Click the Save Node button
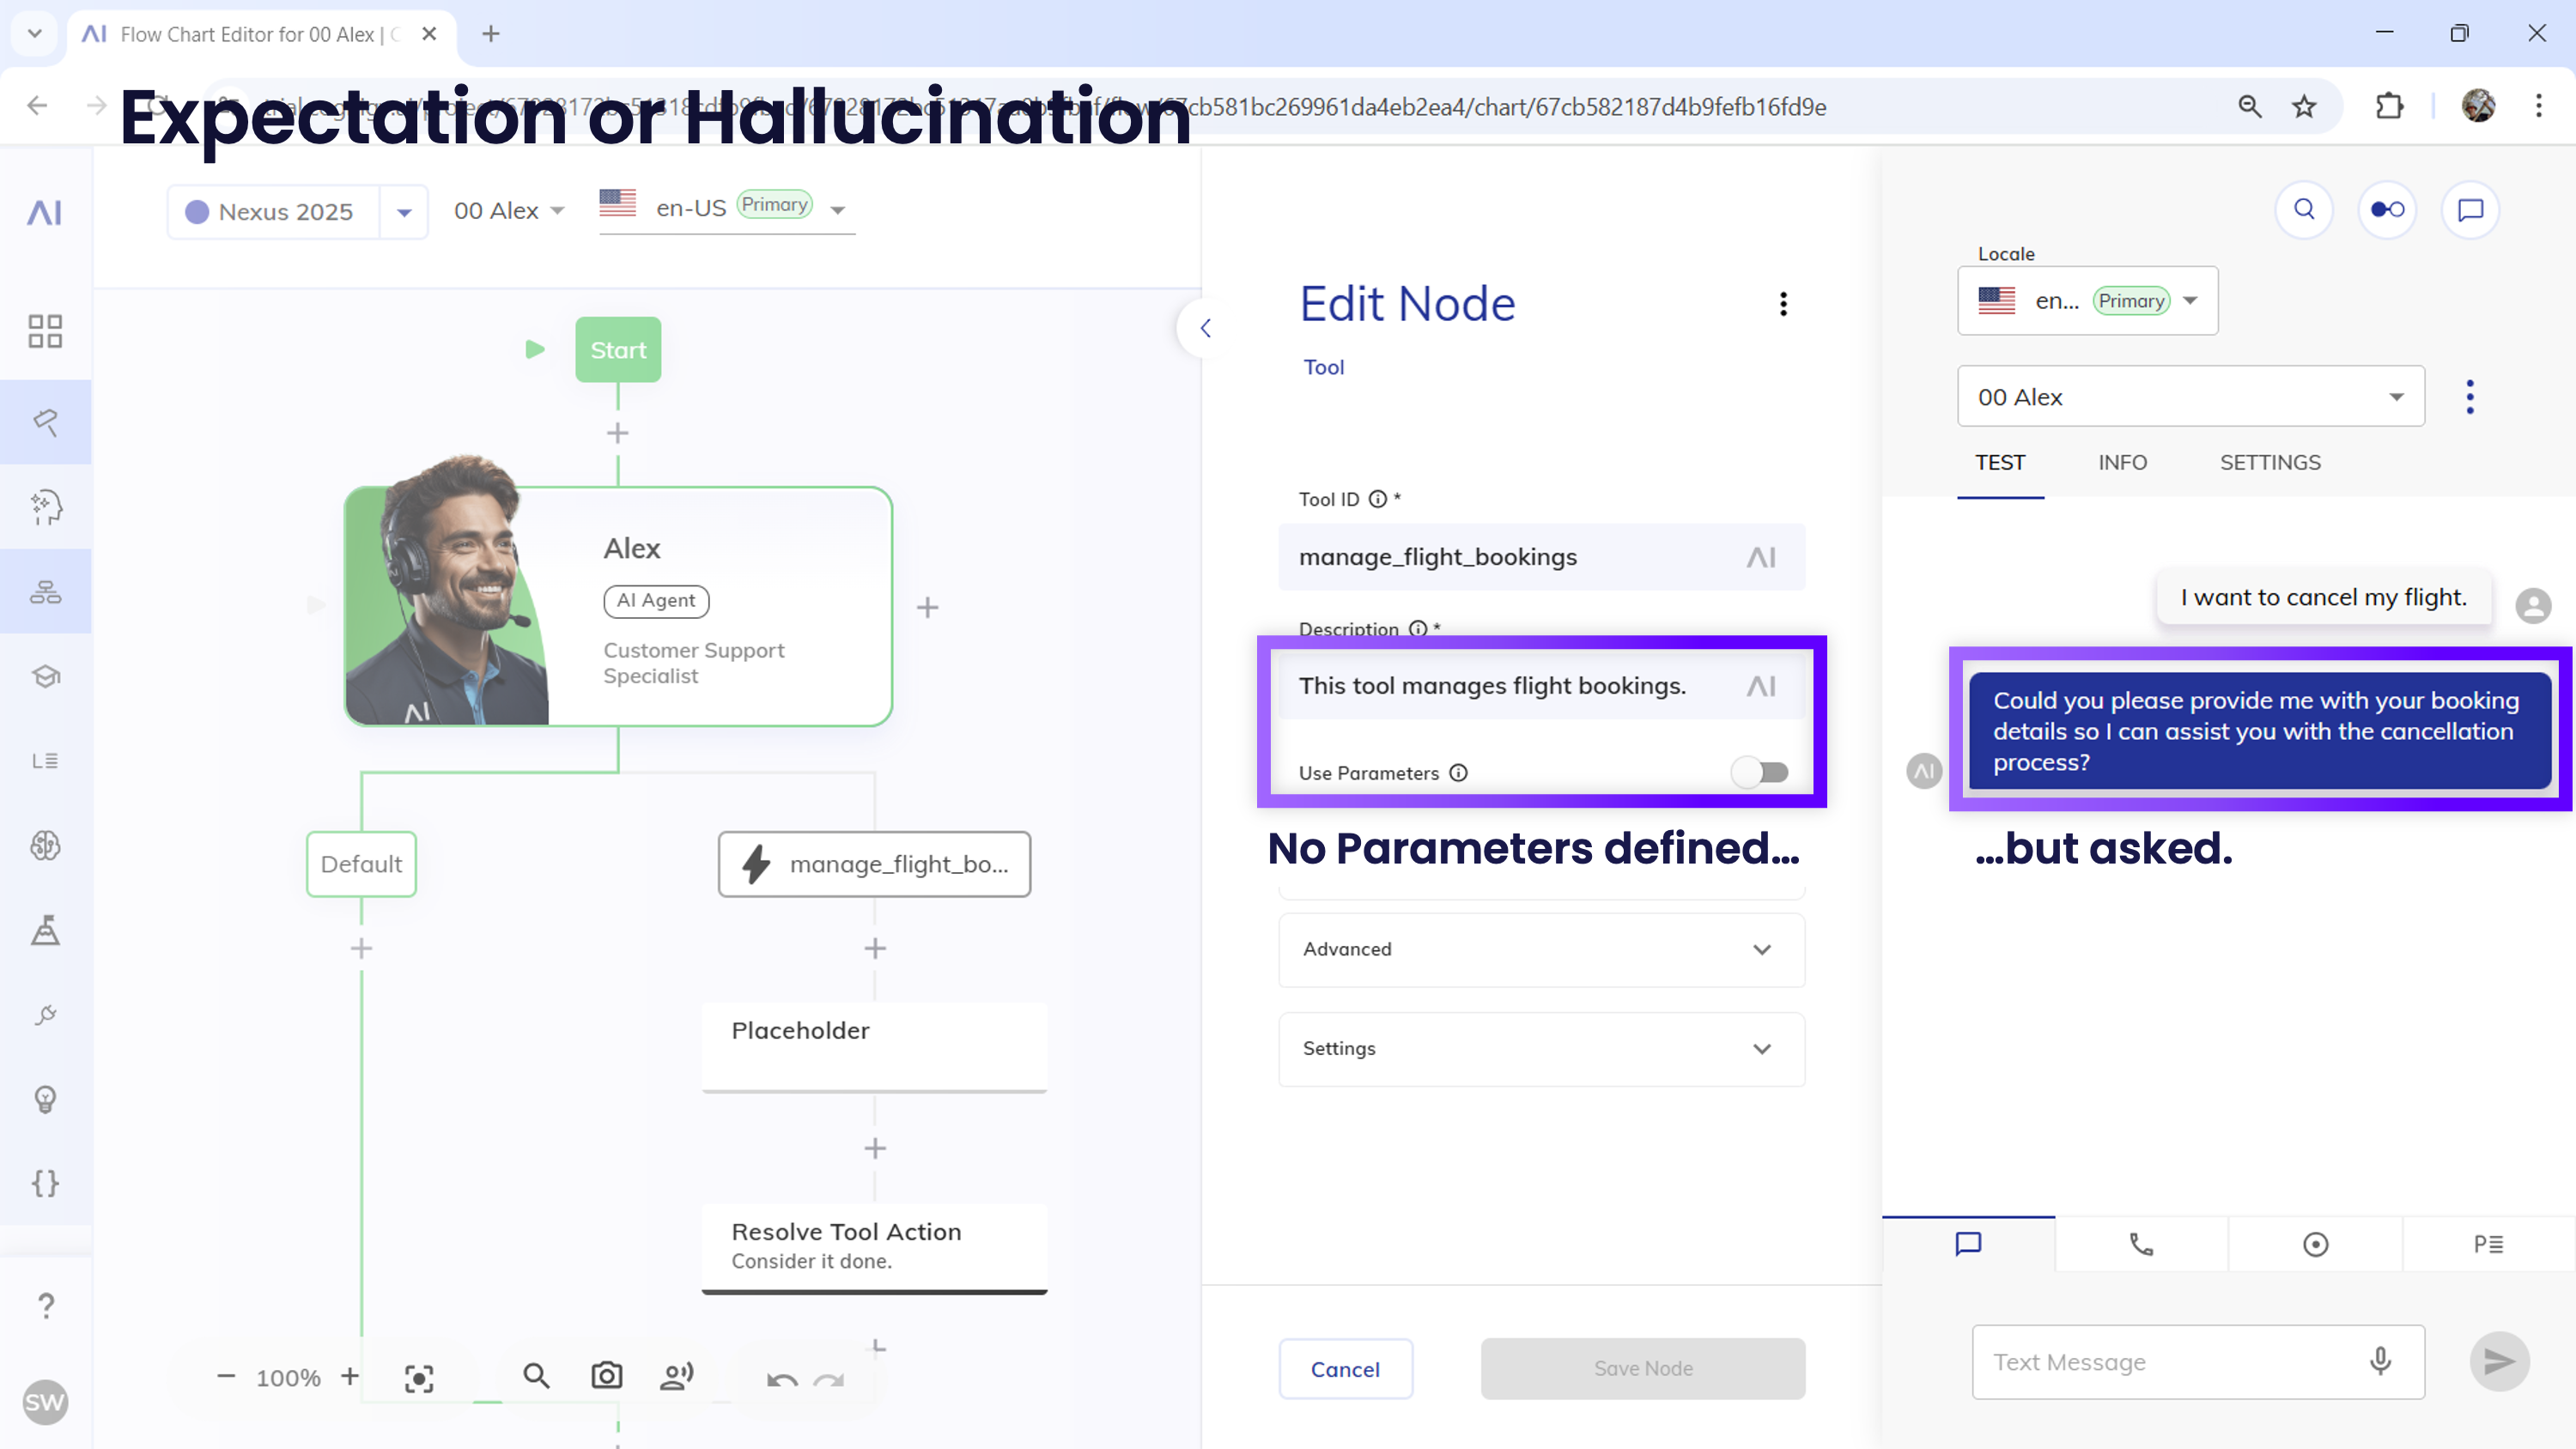Screen dimensions: 2576x1449 [1642, 1368]
